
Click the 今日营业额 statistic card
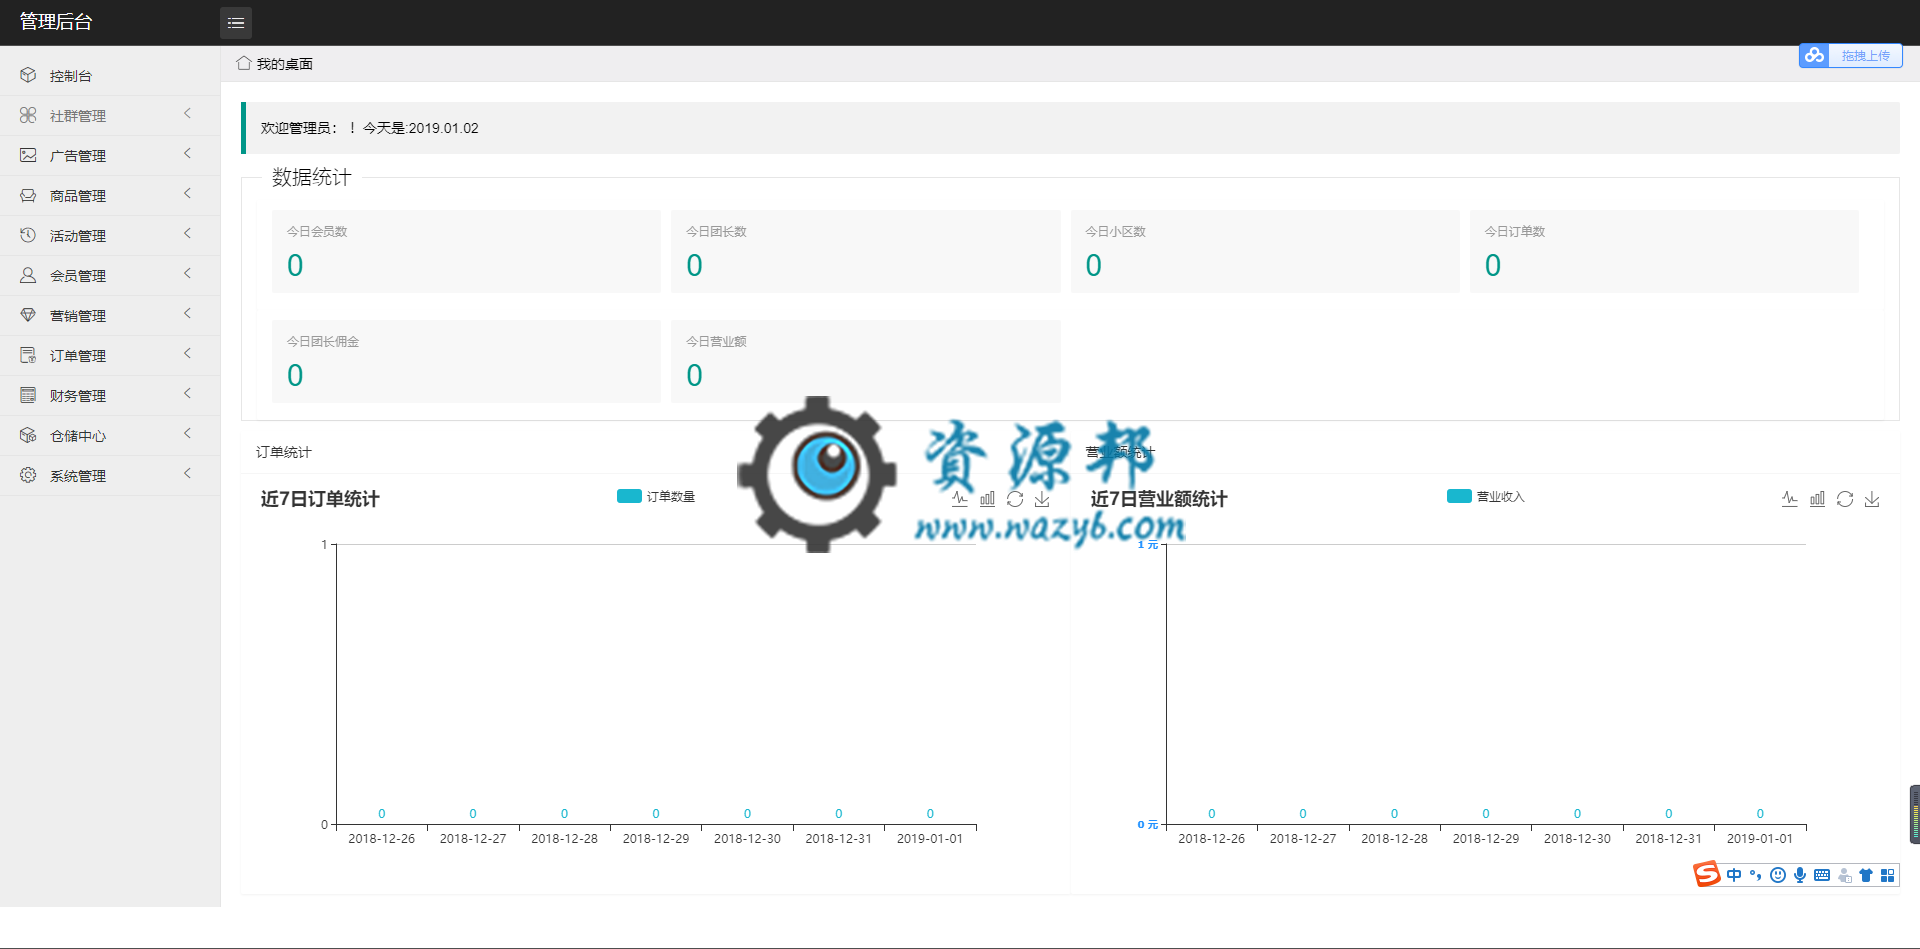click(x=865, y=361)
